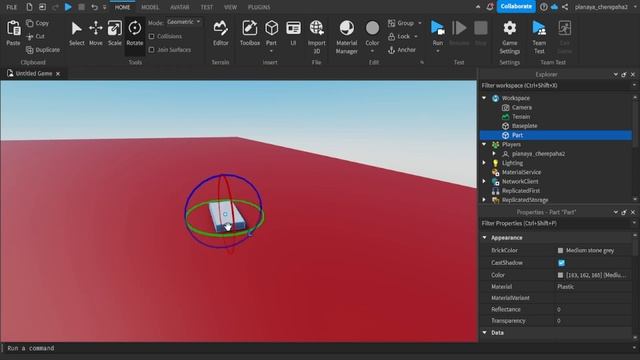Click the Transparency value field

pos(594,321)
